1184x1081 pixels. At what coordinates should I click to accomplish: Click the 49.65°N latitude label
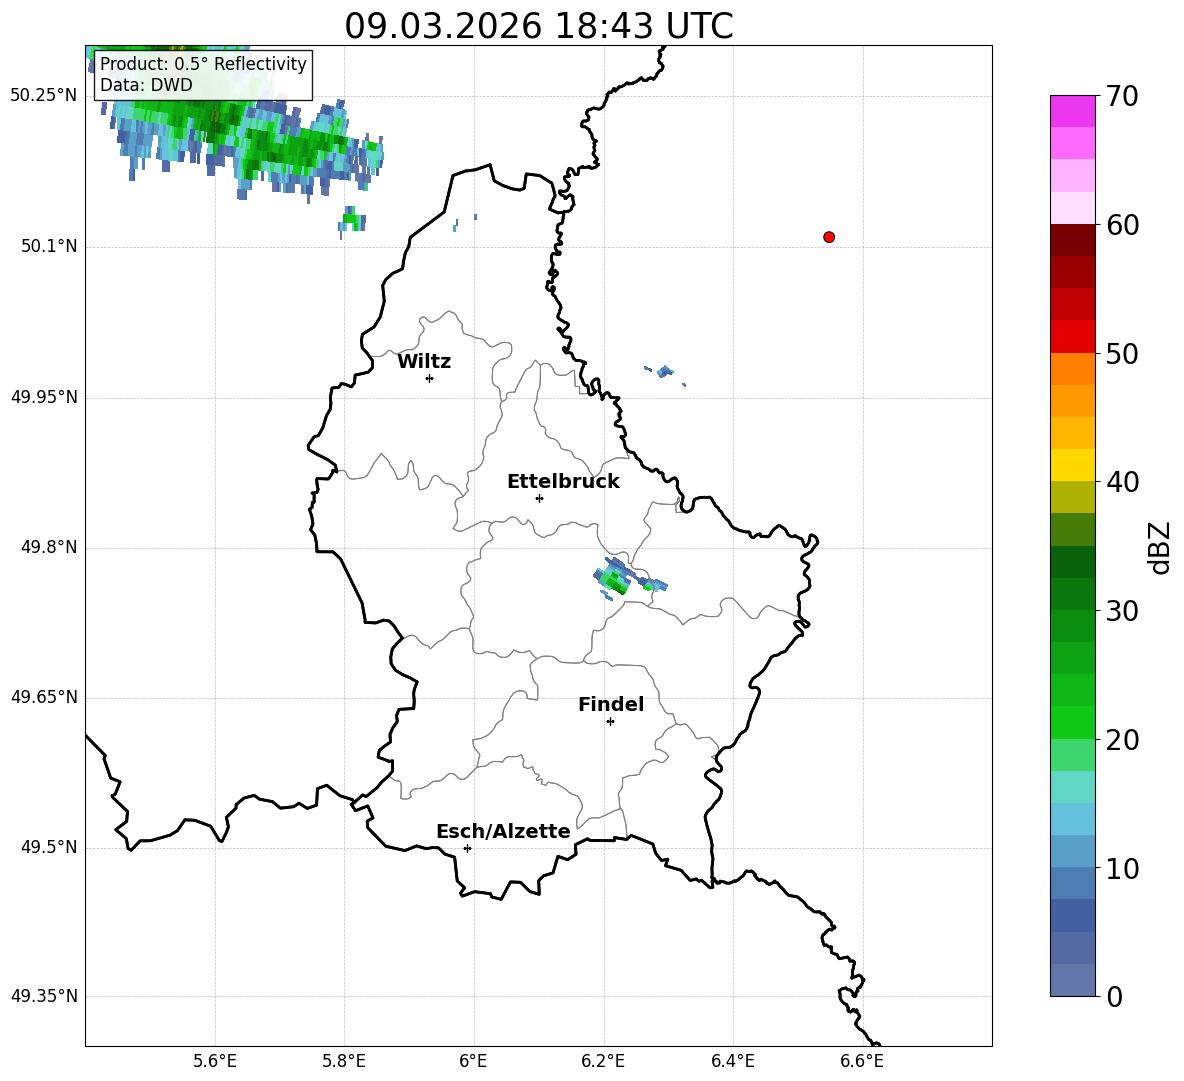point(44,696)
